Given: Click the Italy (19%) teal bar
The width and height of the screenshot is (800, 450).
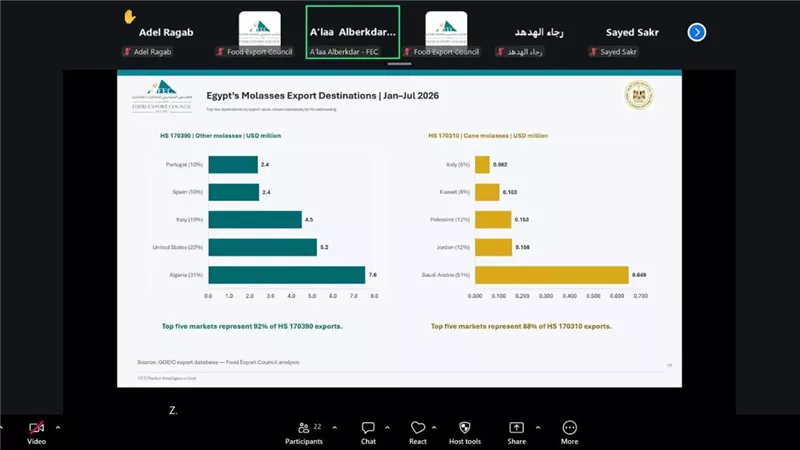Looking at the screenshot, I should [x=255, y=219].
